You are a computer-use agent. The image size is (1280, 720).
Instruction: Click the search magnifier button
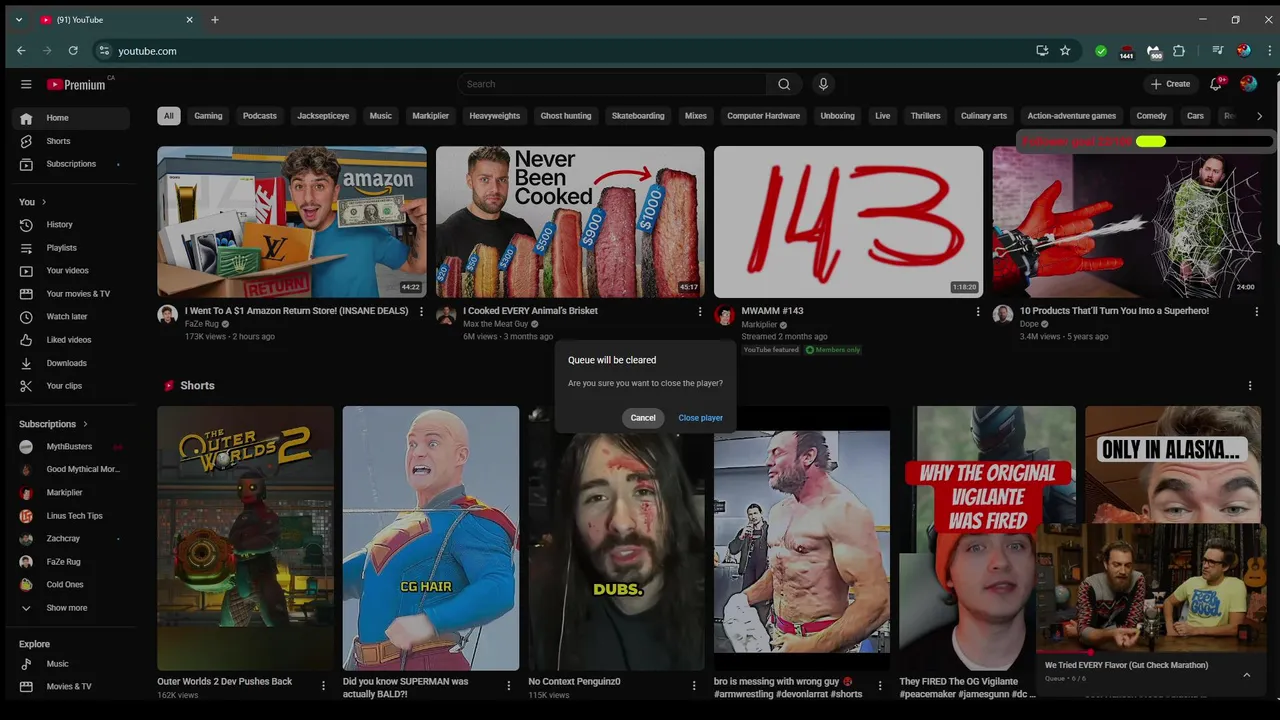tap(784, 84)
